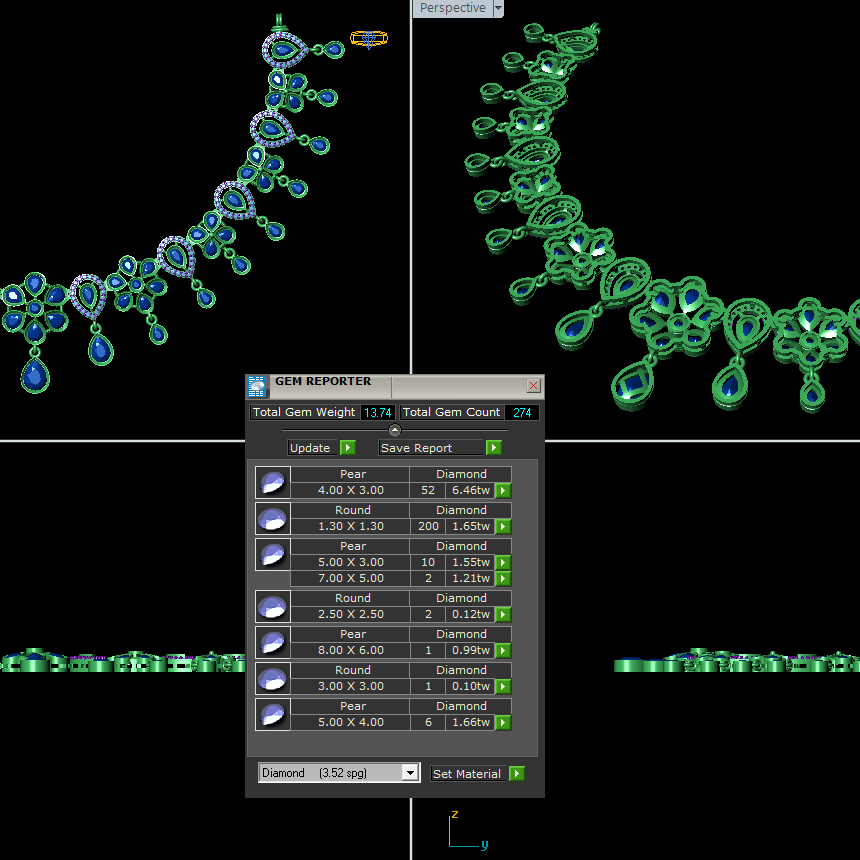The height and width of the screenshot is (860, 860).
Task: Click the Save Report button
Action: (x=439, y=448)
